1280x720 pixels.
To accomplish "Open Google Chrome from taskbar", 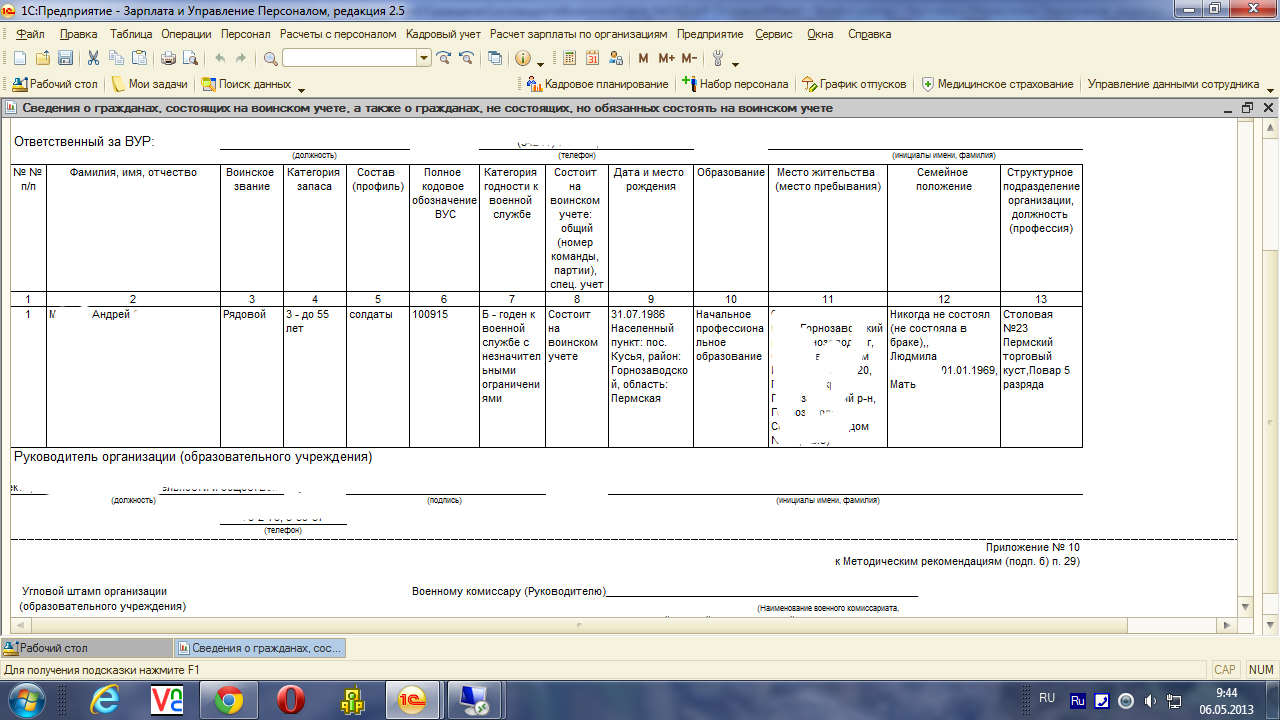I will pos(228,699).
